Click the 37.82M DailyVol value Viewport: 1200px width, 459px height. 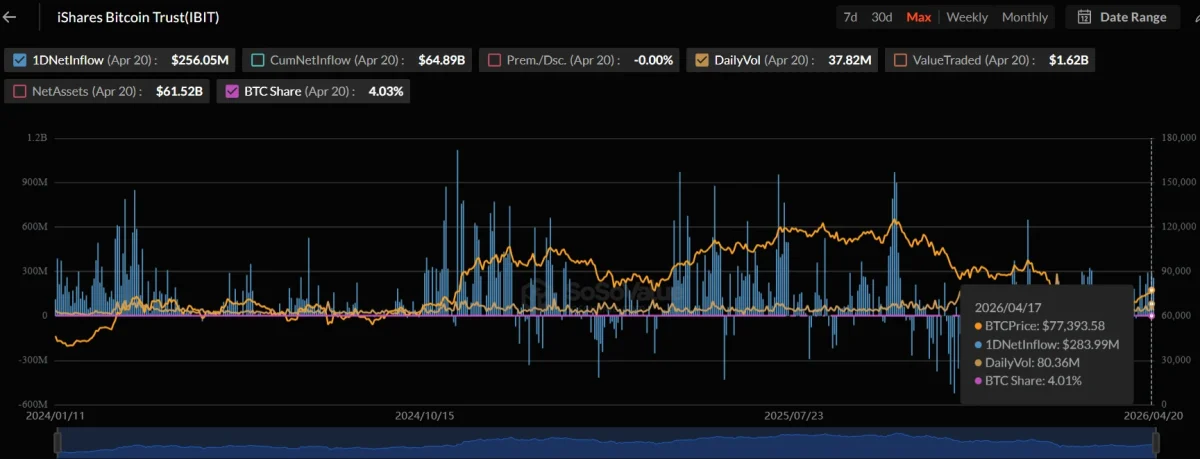click(x=850, y=60)
